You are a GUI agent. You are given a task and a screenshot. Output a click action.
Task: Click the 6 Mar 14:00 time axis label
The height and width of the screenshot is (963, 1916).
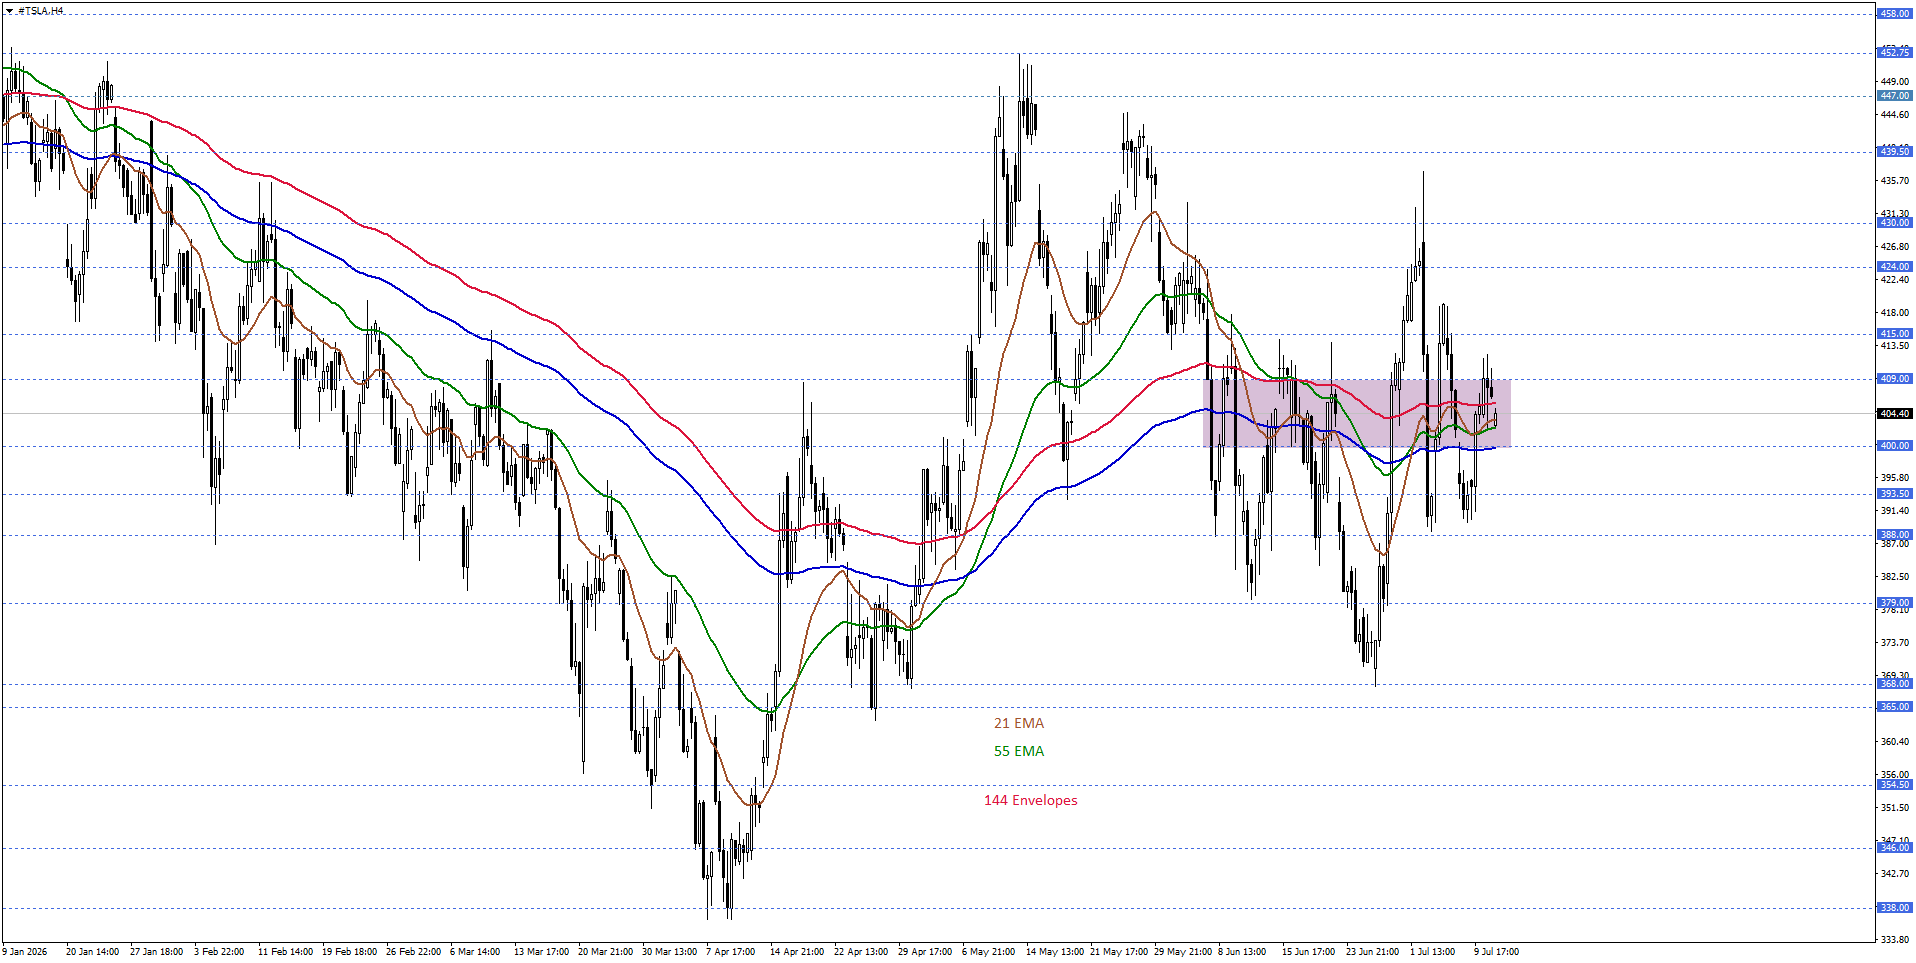coord(475,952)
